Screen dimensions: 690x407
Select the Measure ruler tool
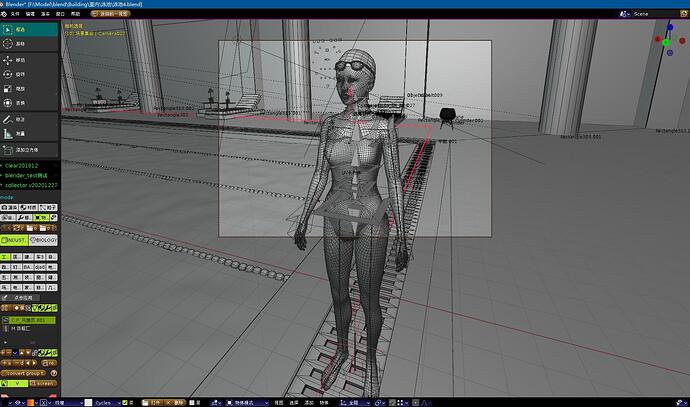[29, 133]
